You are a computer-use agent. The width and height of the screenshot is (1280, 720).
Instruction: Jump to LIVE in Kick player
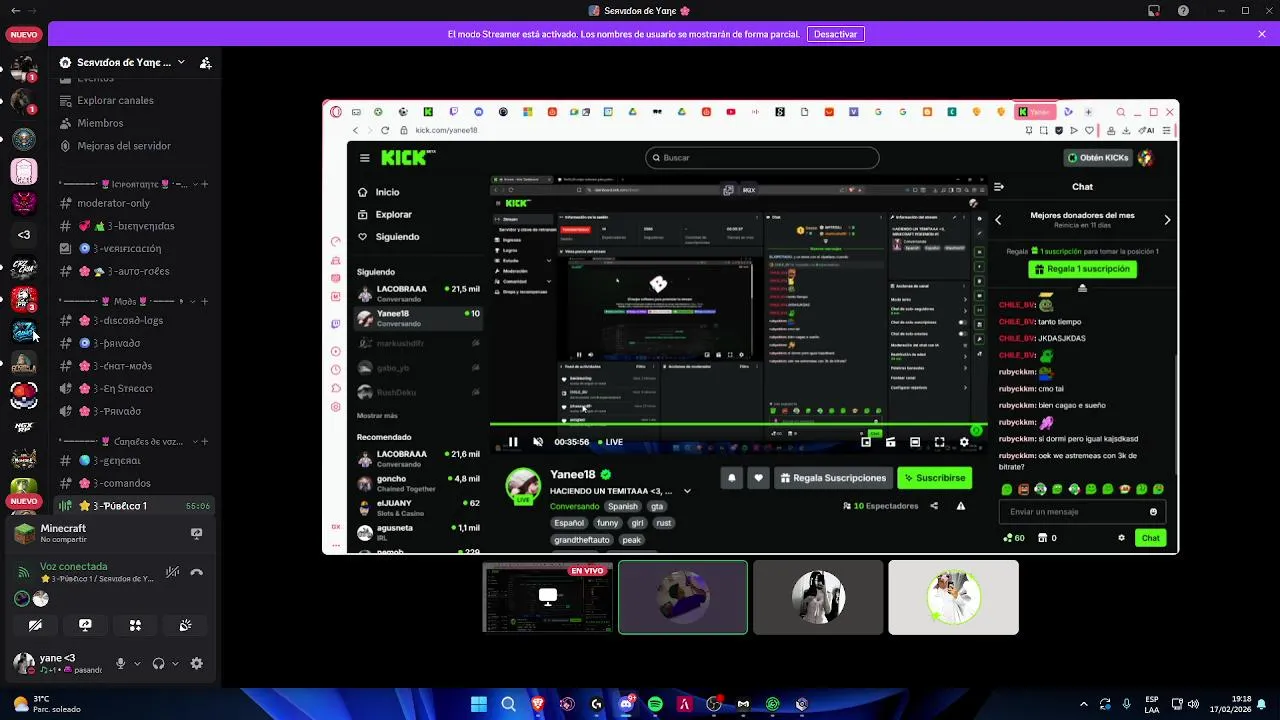(610, 442)
